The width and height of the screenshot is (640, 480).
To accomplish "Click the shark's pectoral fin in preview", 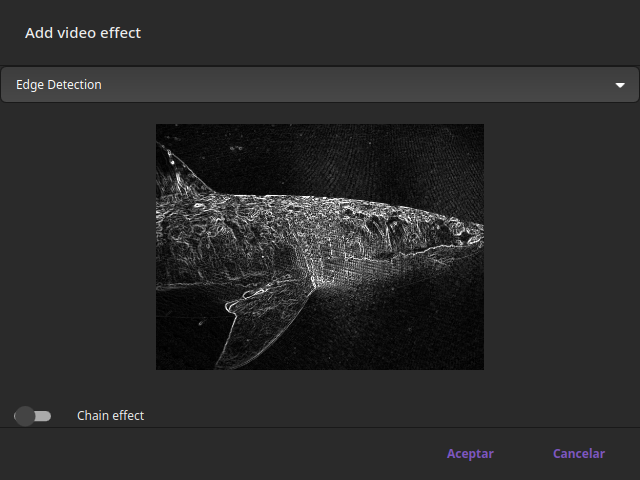I will [258, 310].
